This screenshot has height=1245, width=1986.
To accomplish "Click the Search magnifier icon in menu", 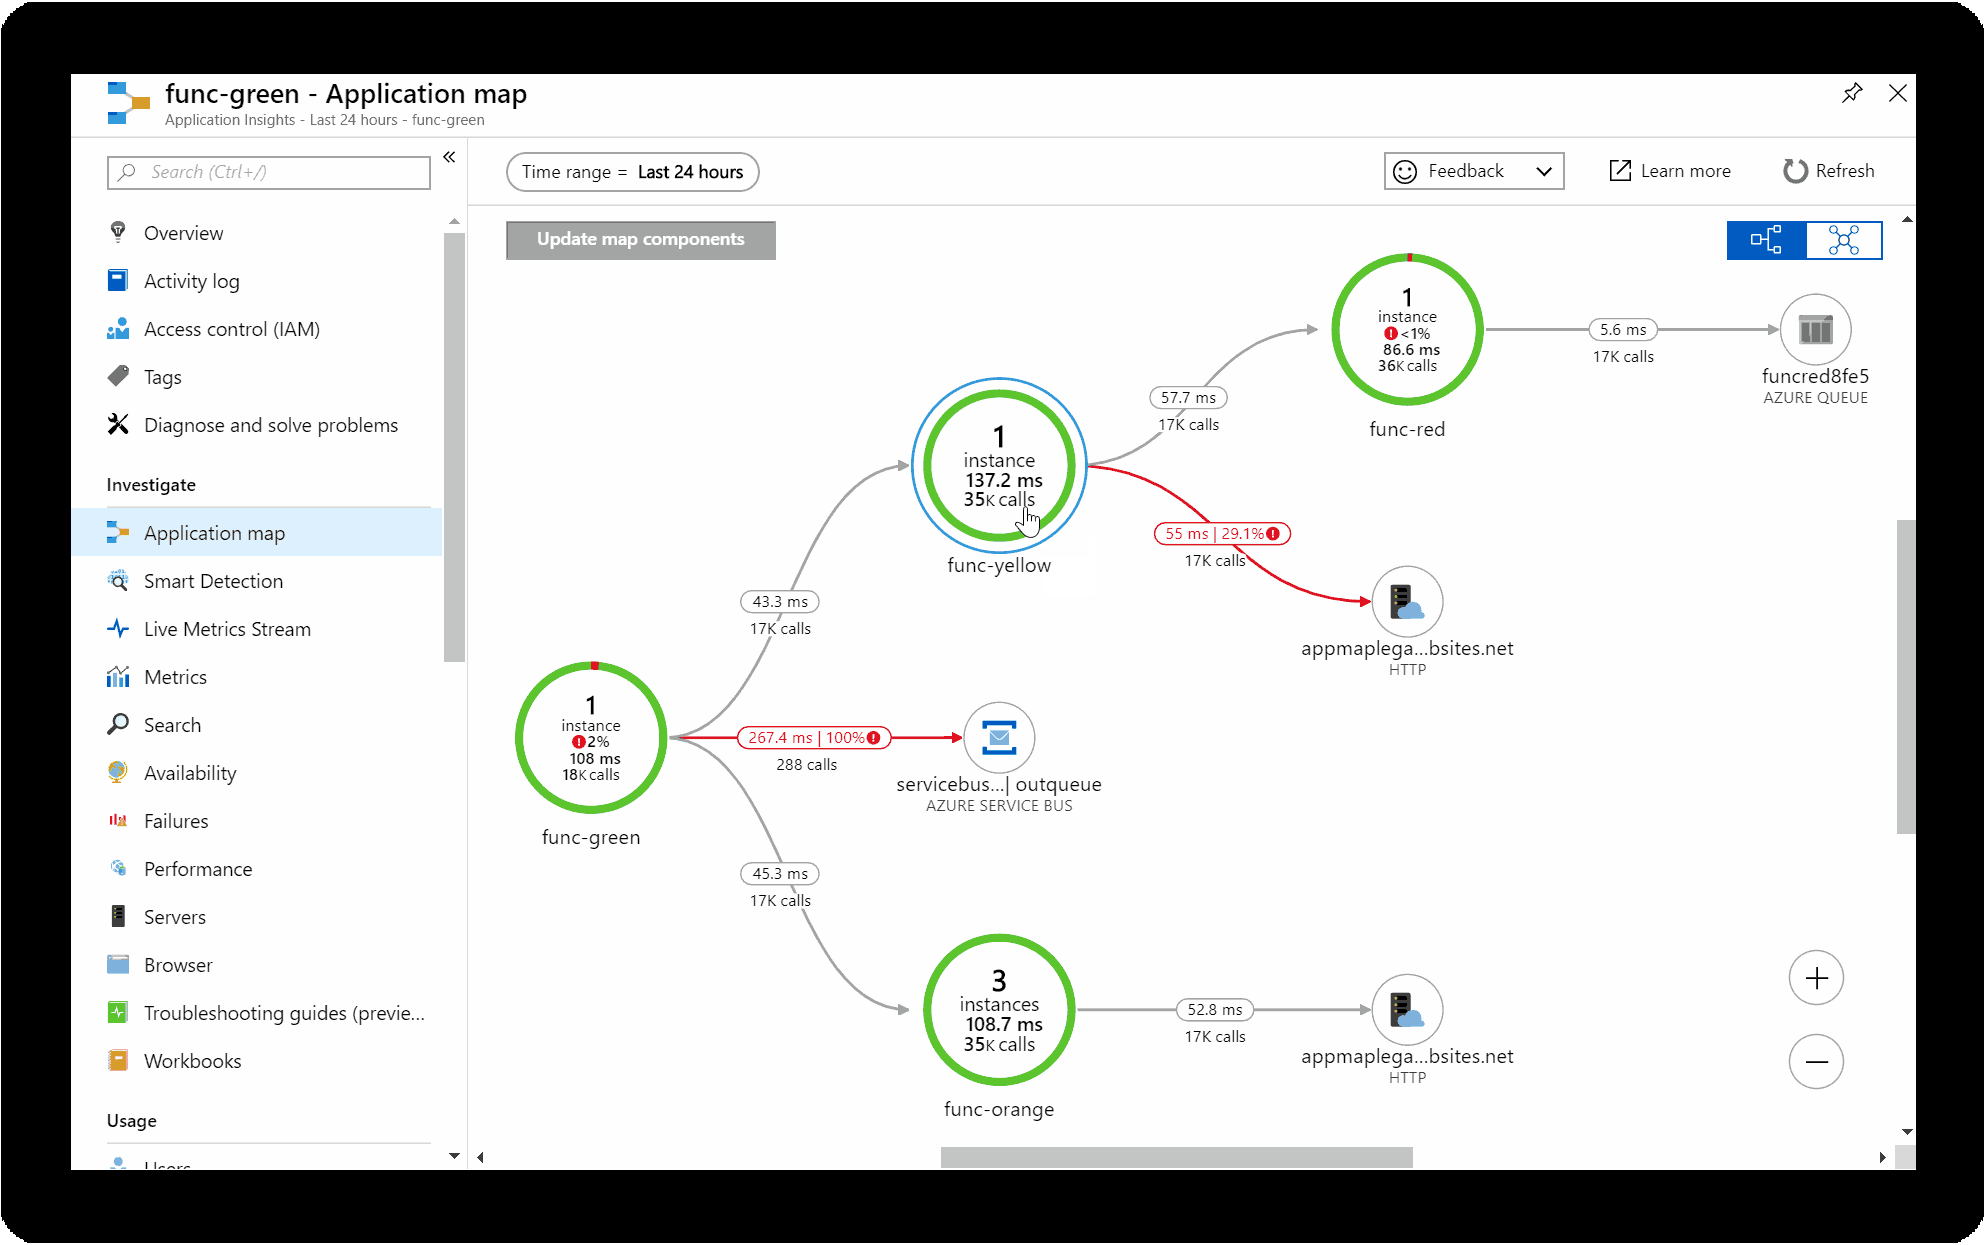I will click(118, 725).
